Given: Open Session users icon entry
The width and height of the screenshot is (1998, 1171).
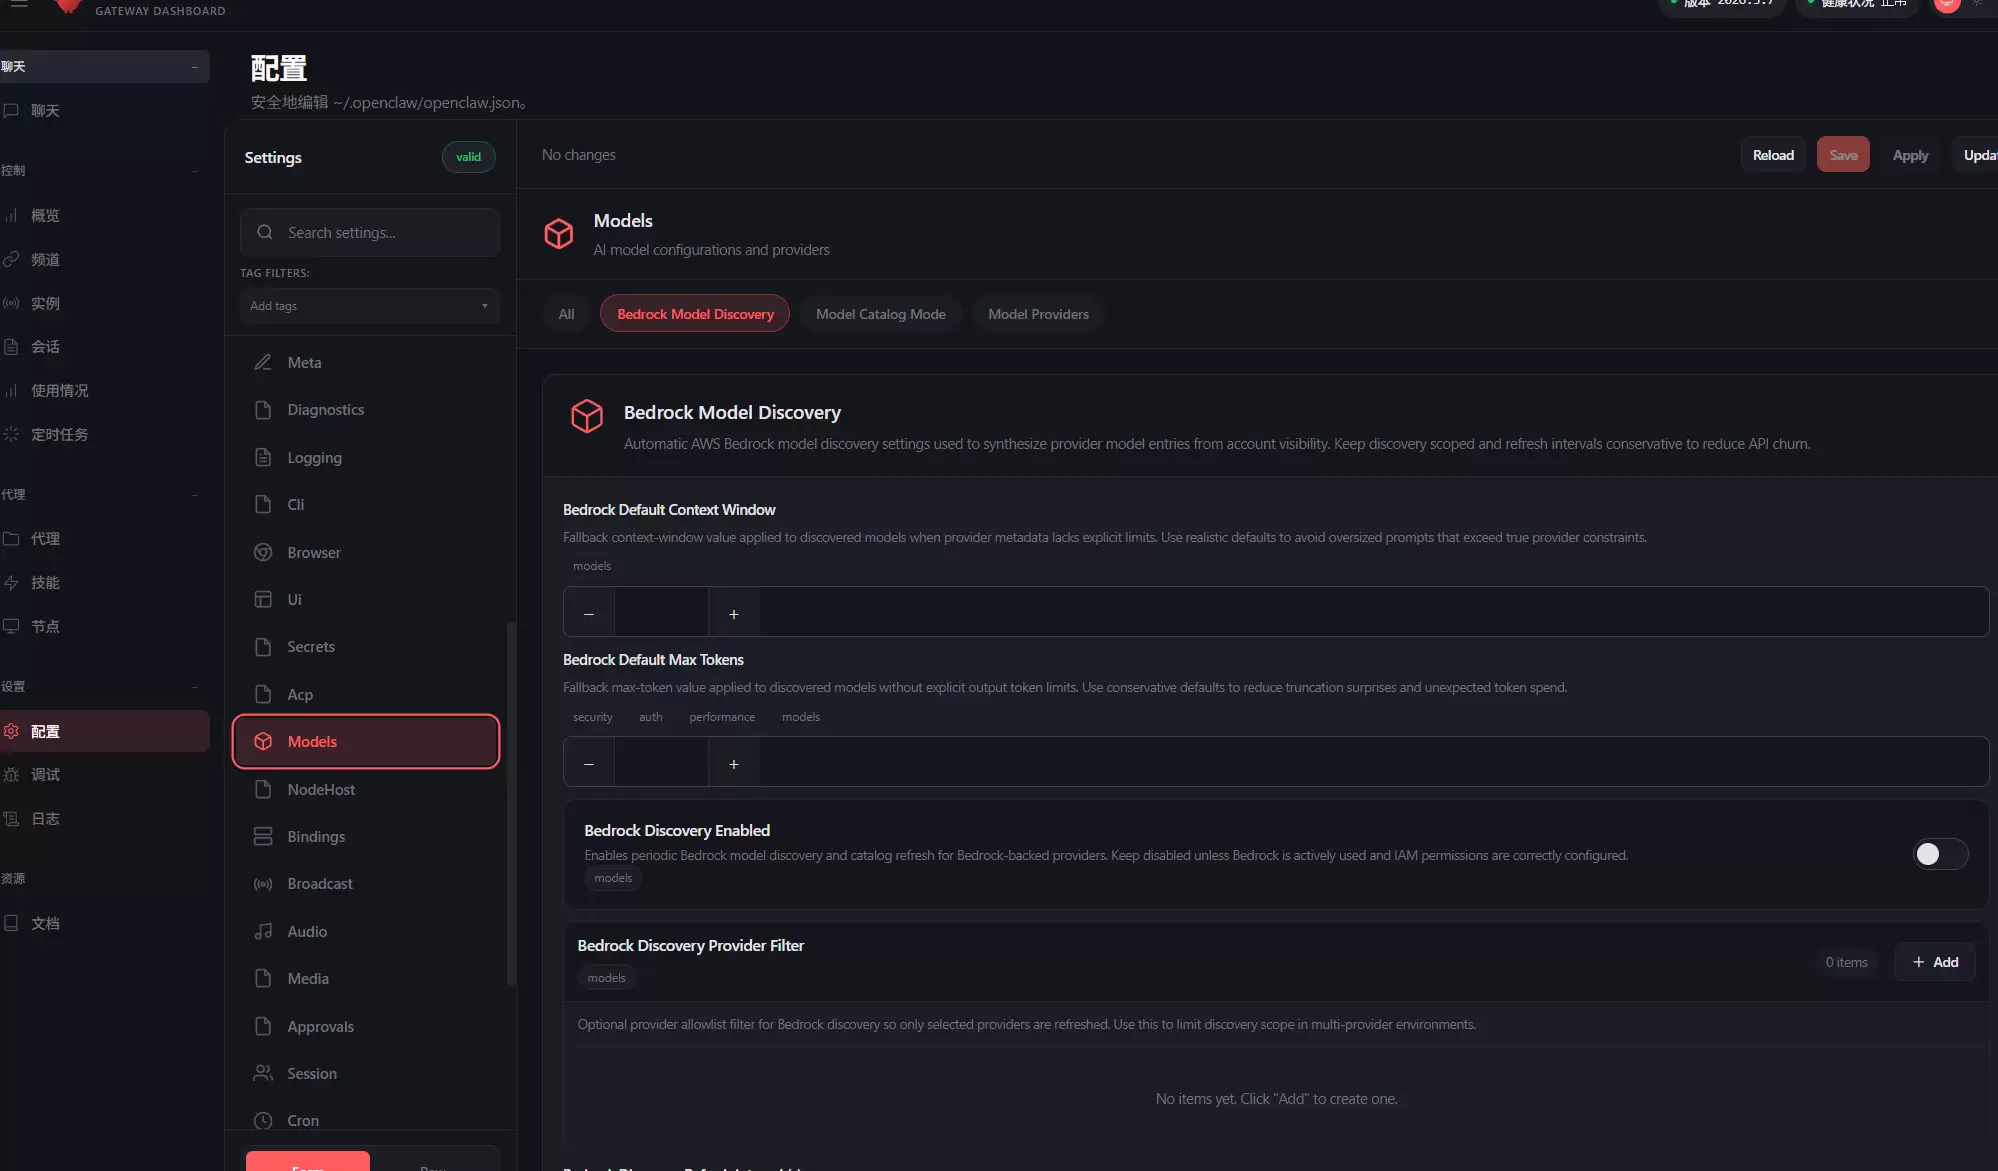Looking at the screenshot, I should (263, 1073).
